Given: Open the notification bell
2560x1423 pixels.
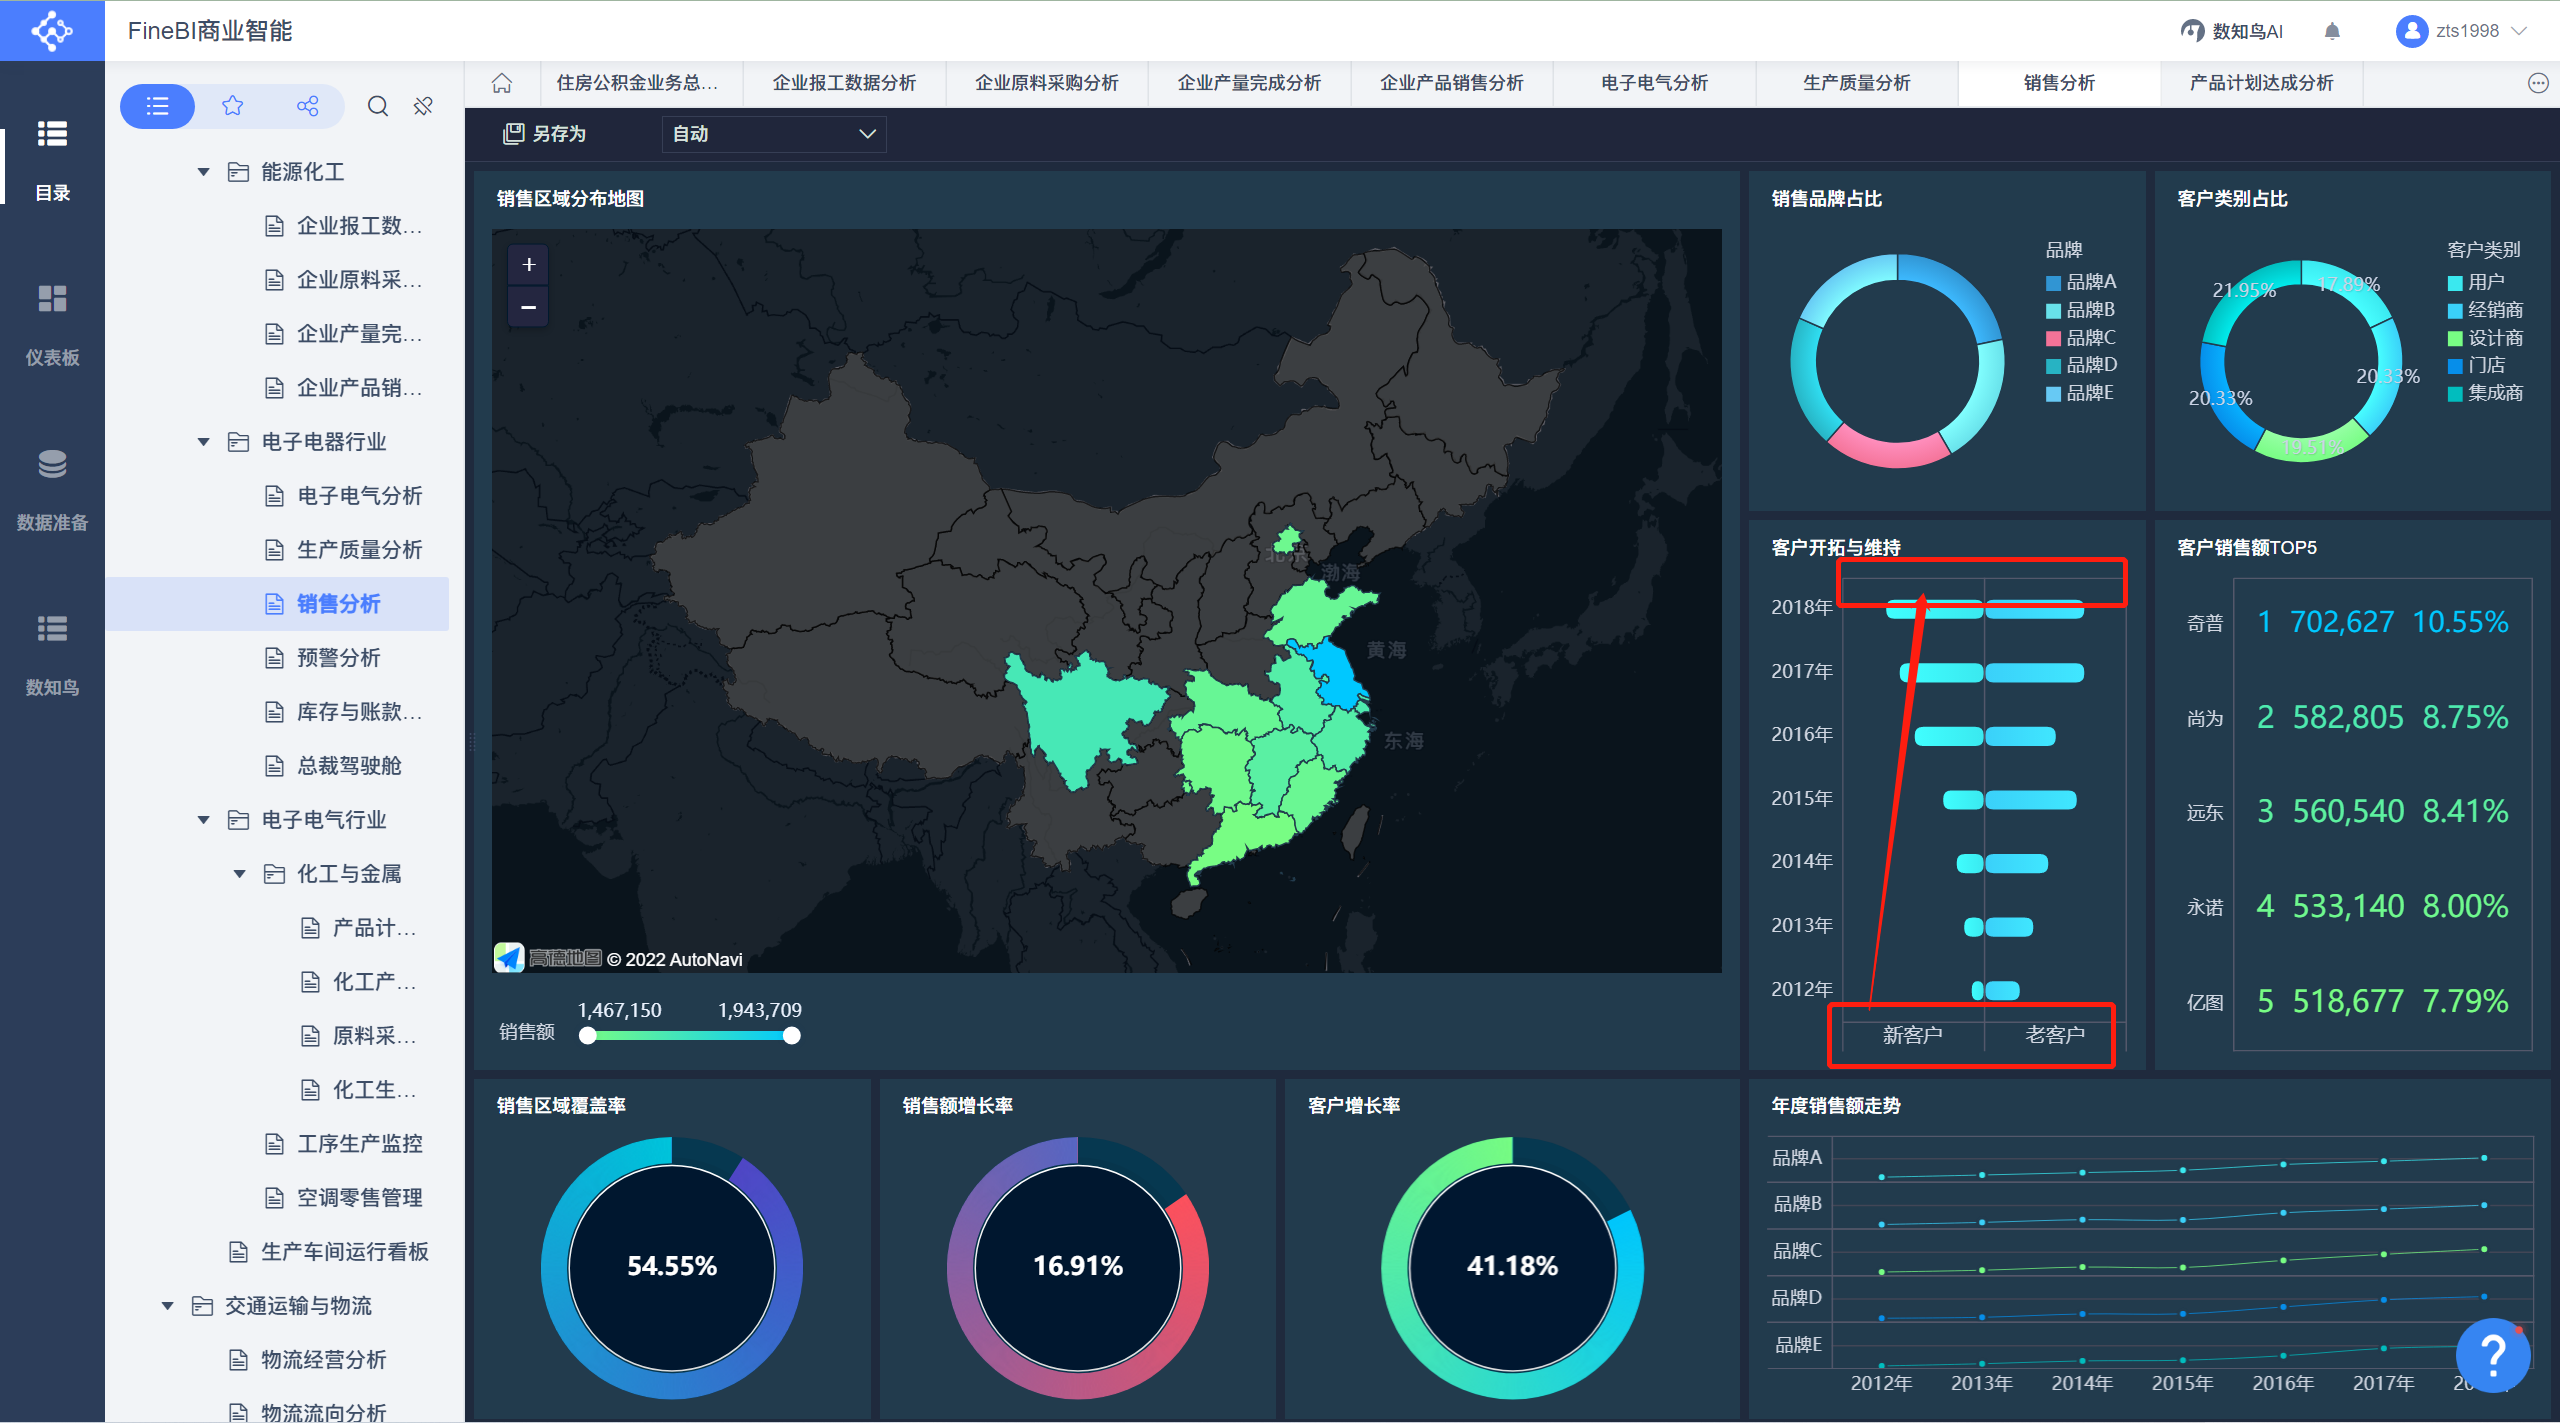Looking at the screenshot, I should [2332, 31].
